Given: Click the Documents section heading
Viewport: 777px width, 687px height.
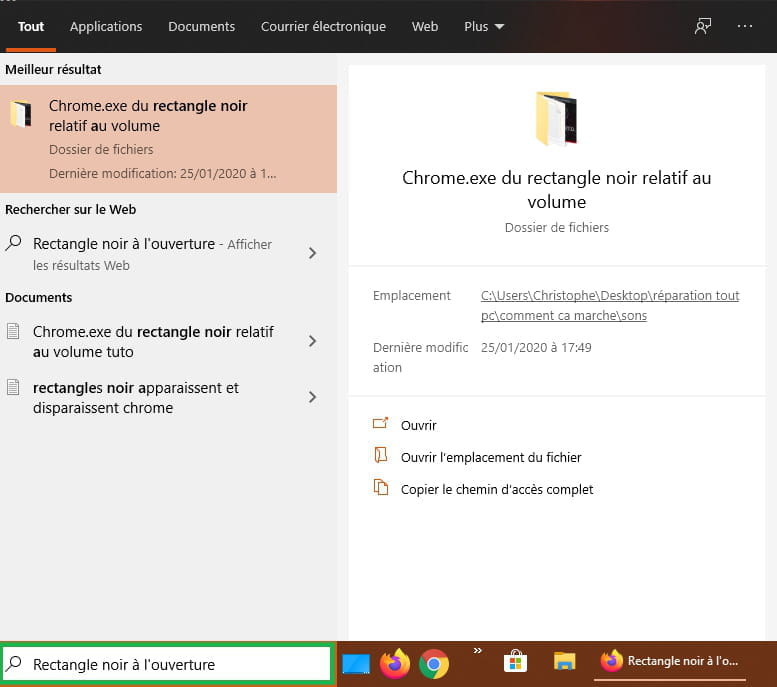Looking at the screenshot, I should (x=39, y=297).
